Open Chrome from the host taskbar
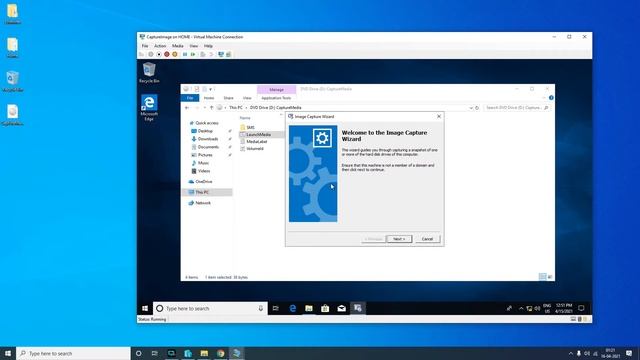 tap(221, 353)
